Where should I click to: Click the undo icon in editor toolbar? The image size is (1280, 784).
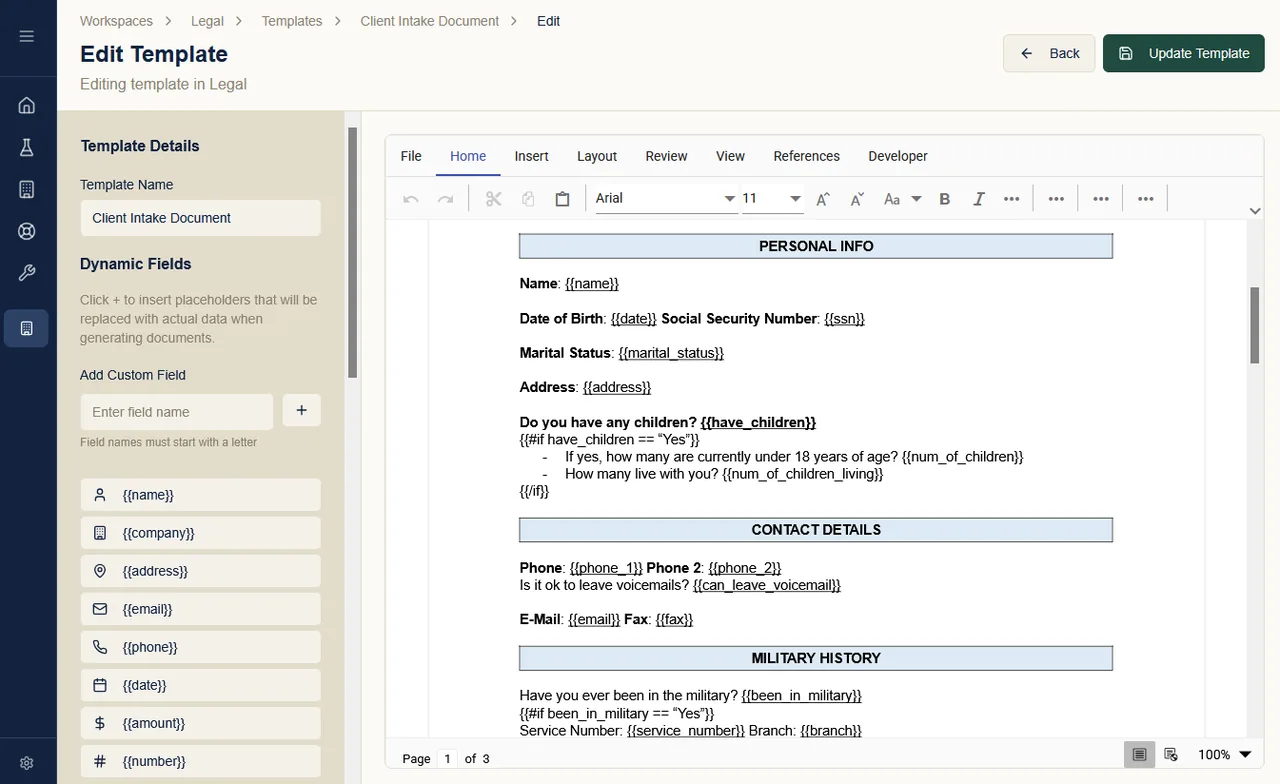(411, 199)
